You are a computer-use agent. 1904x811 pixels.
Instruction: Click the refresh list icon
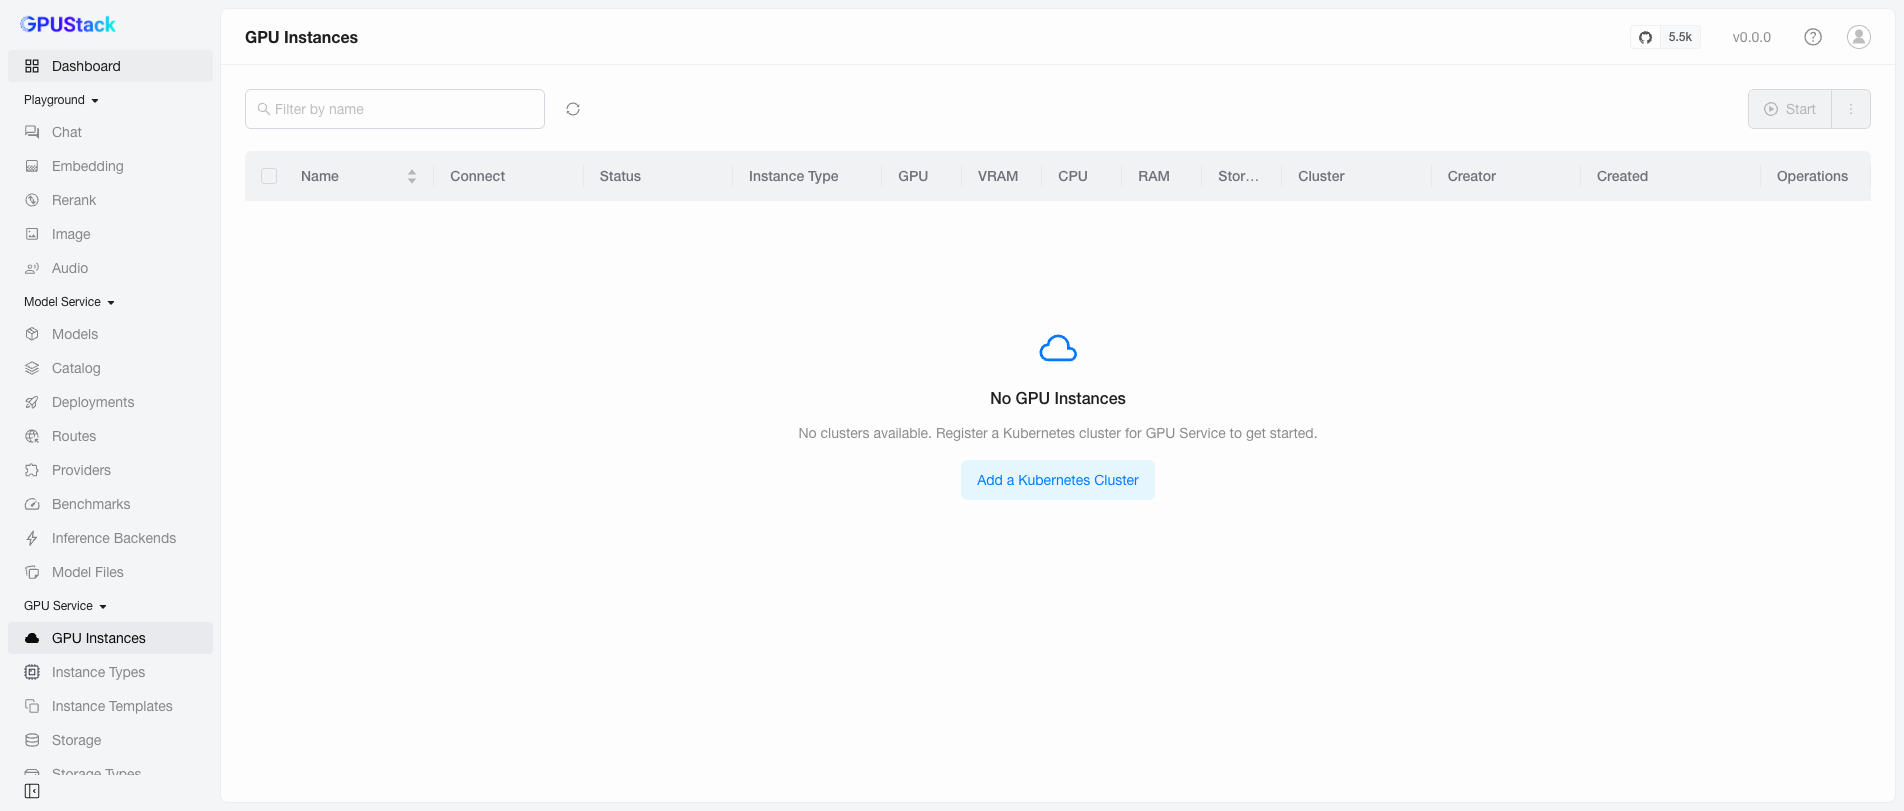(x=573, y=109)
